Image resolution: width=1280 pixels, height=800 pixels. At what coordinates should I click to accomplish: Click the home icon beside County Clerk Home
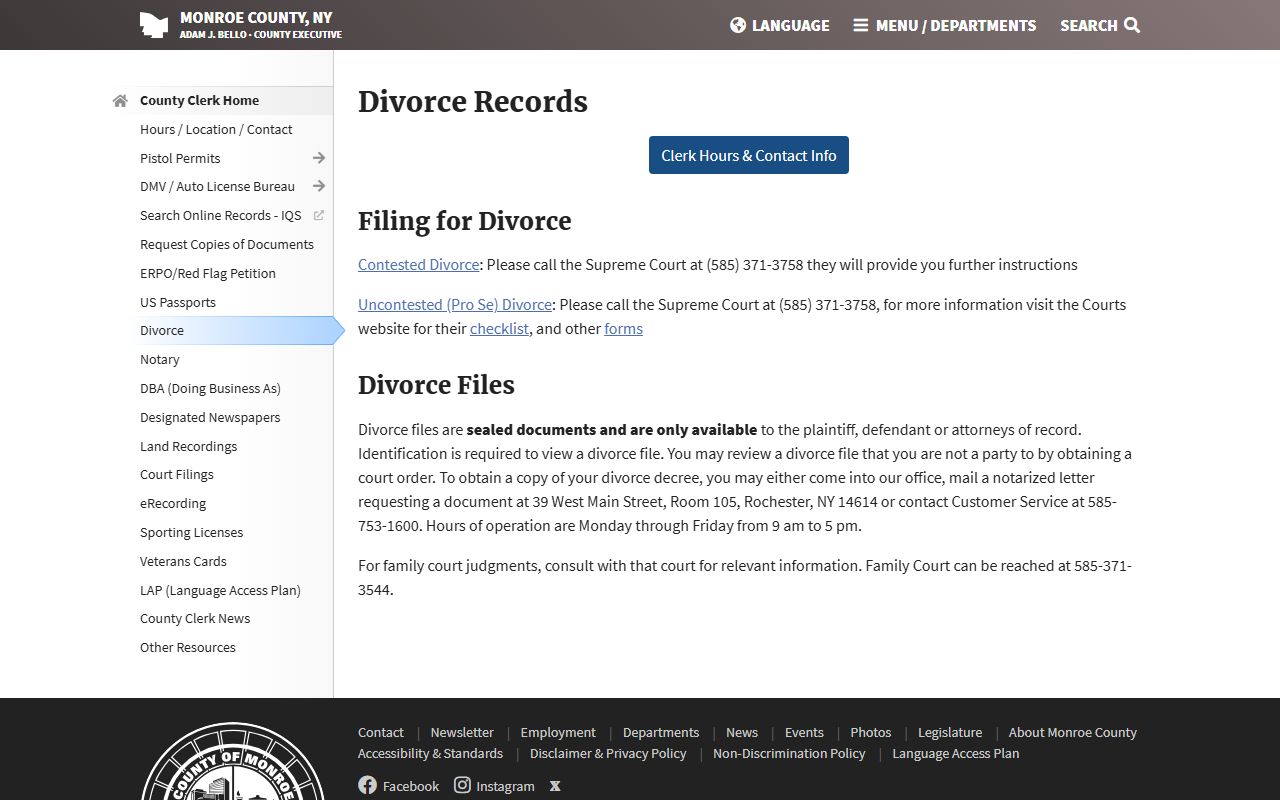[120, 101]
